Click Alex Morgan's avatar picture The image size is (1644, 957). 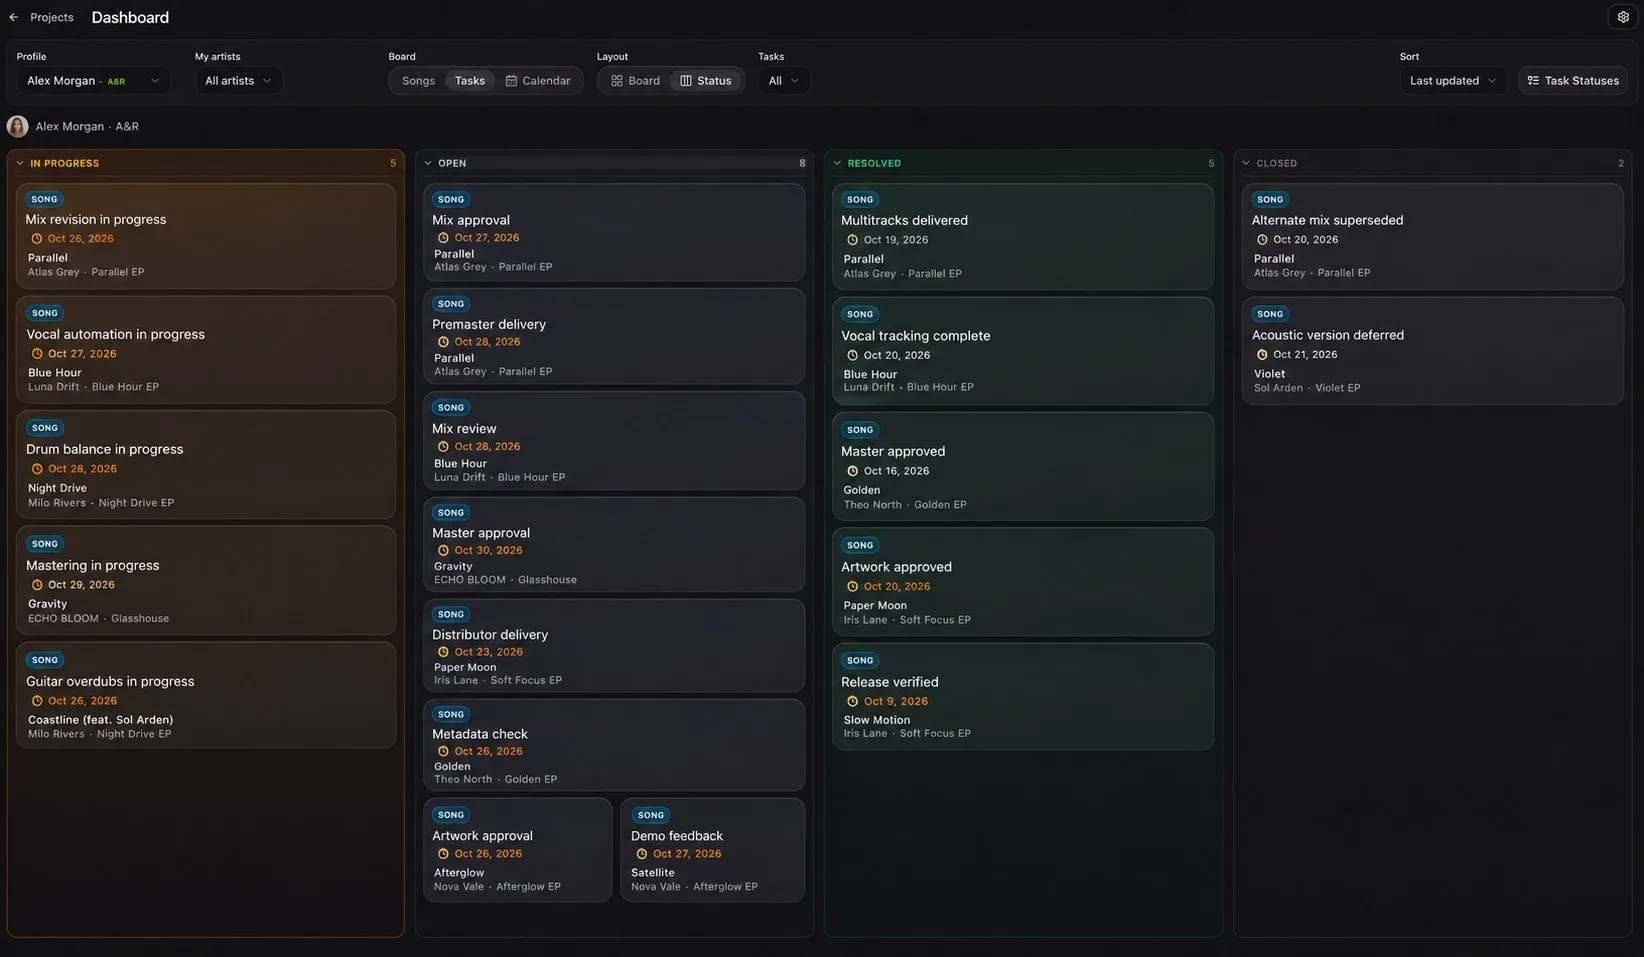[17, 126]
